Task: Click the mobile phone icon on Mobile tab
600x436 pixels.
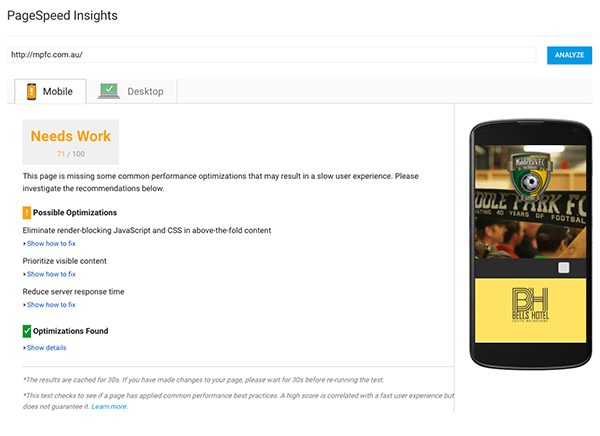Action: [31, 91]
